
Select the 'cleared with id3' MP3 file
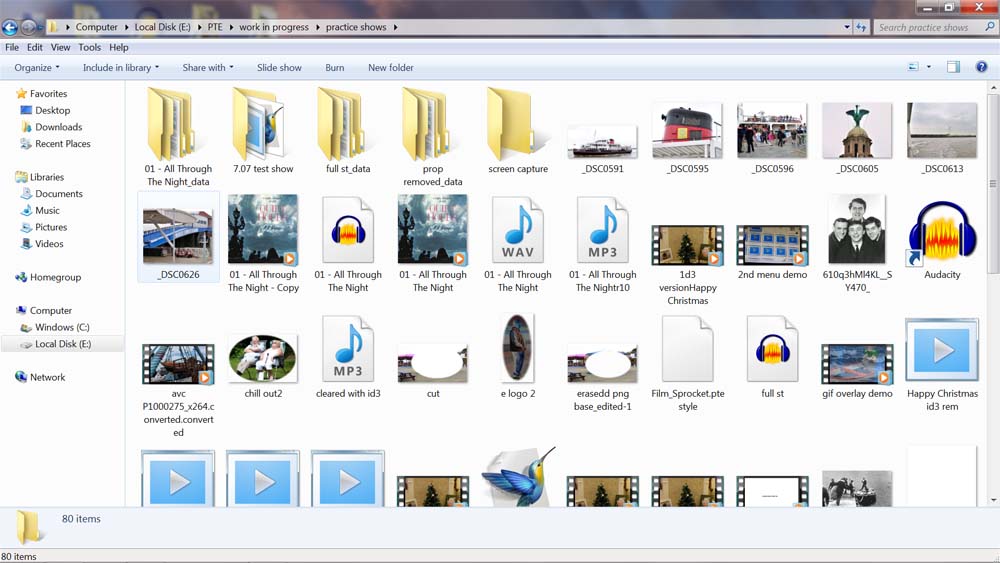pyautogui.click(x=348, y=352)
